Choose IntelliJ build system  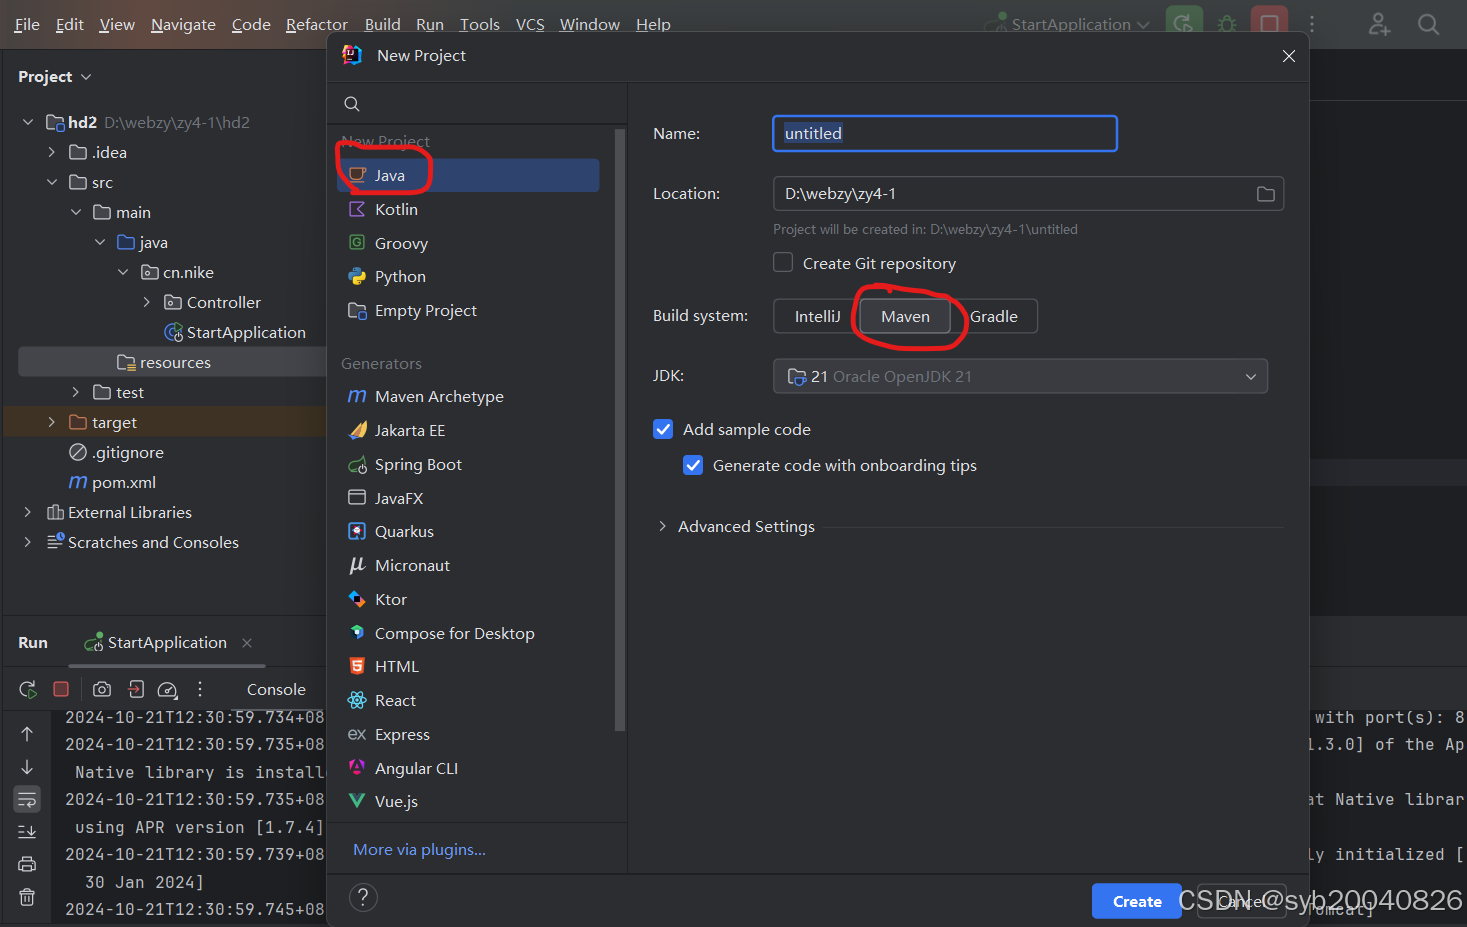817,316
